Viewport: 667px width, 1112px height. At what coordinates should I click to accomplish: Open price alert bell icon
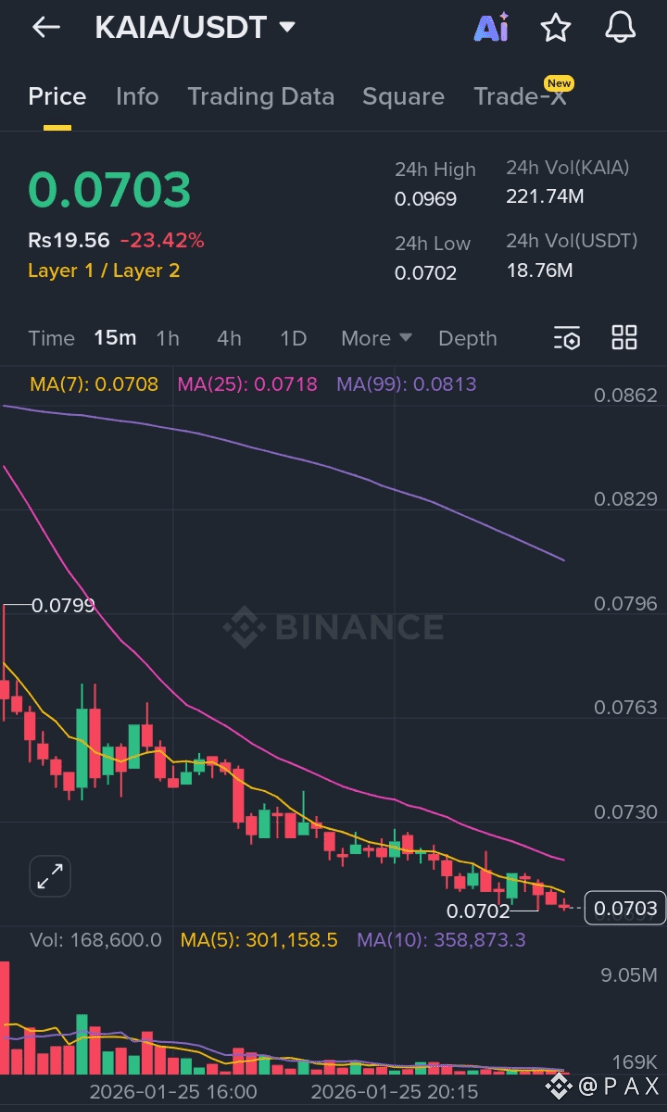click(620, 28)
